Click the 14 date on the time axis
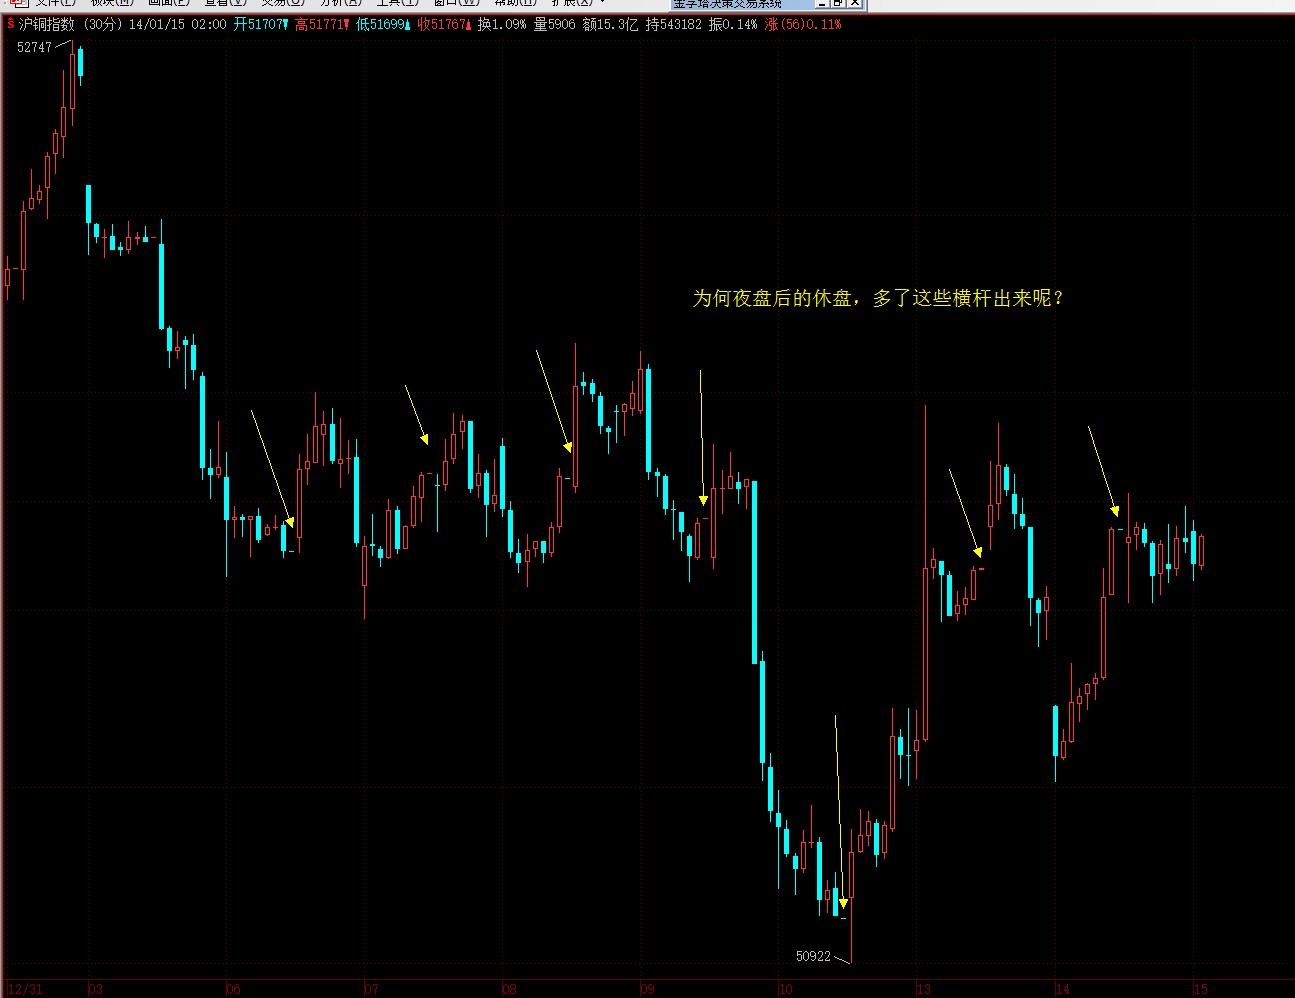The width and height of the screenshot is (1295, 998). click(x=1062, y=989)
